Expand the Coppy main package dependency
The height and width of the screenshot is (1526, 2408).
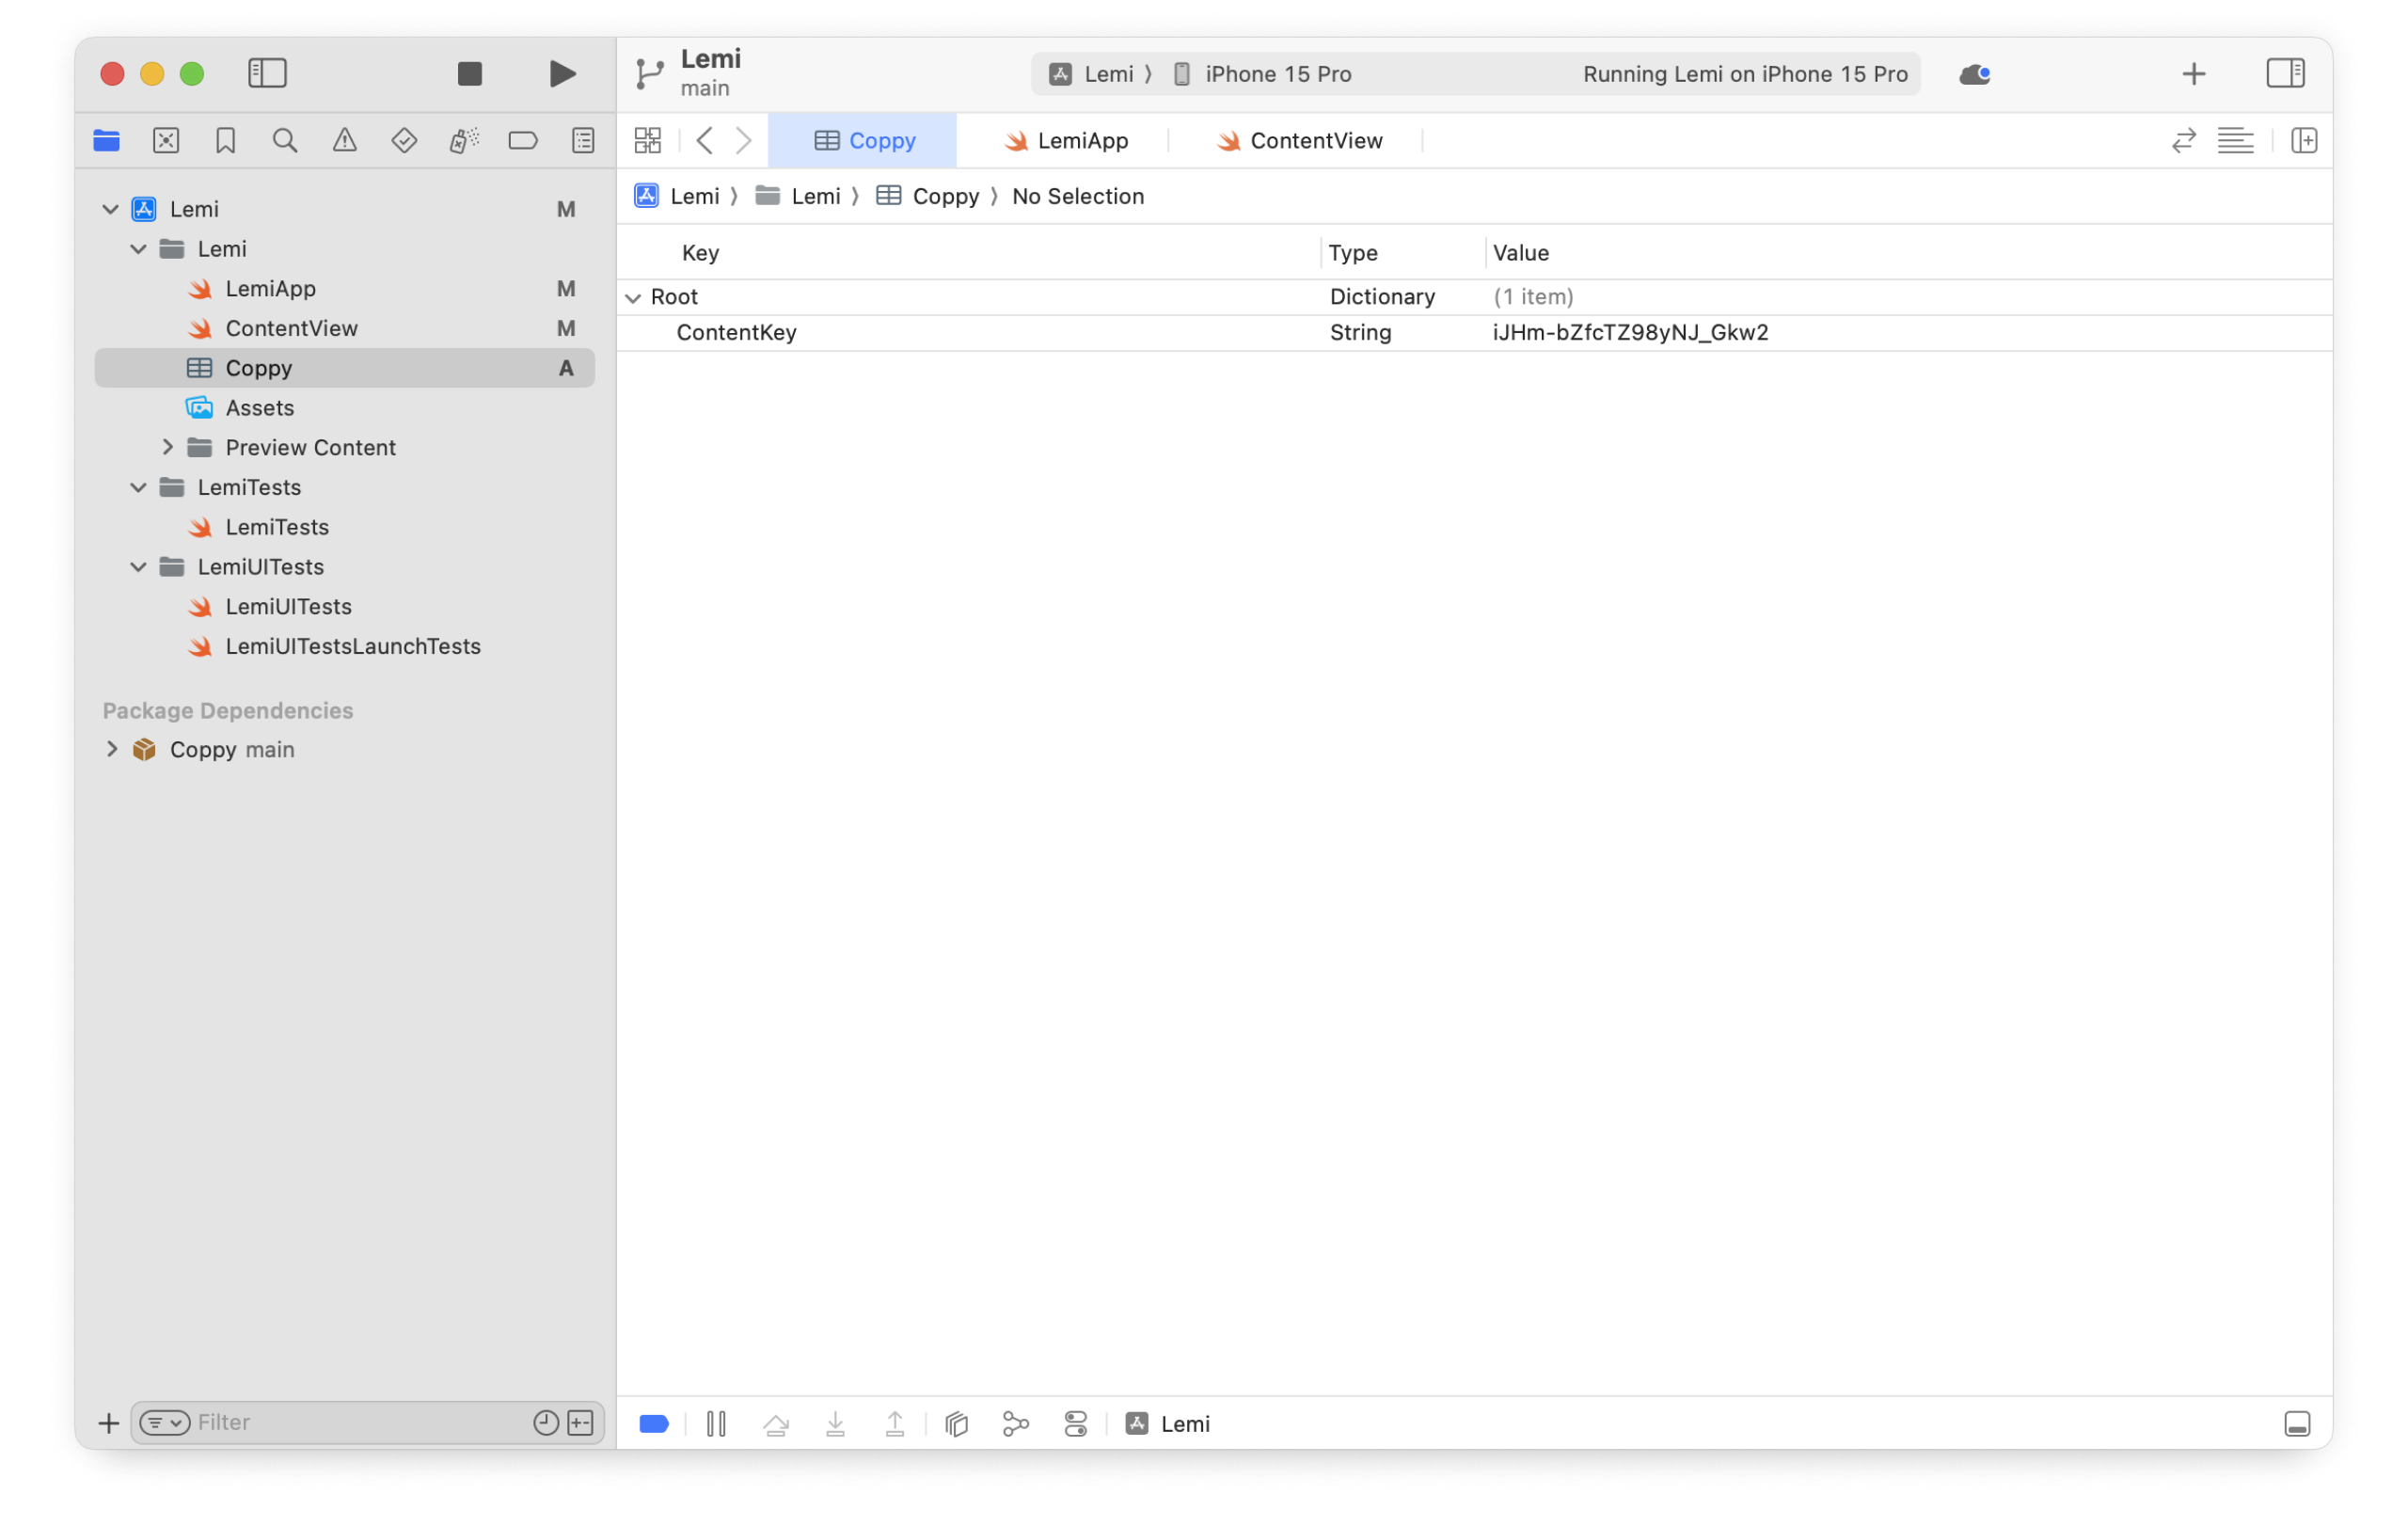(x=112, y=749)
